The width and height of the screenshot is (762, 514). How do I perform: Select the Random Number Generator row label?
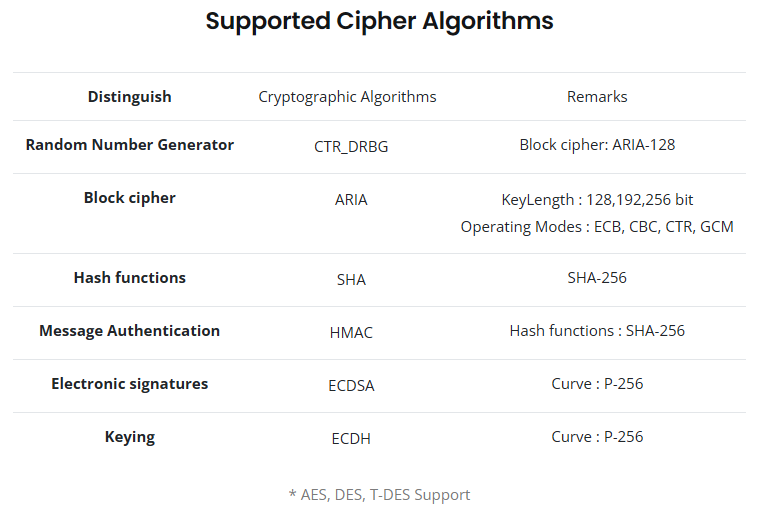point(129,145)
